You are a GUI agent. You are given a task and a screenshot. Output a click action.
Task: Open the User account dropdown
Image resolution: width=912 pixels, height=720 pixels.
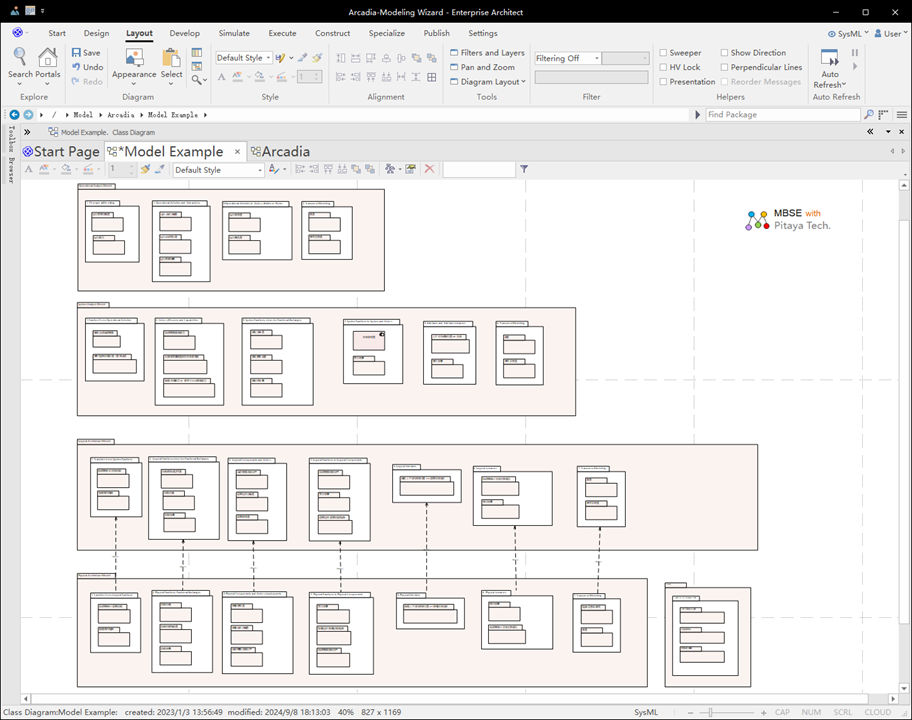click(x=890, y=34)
